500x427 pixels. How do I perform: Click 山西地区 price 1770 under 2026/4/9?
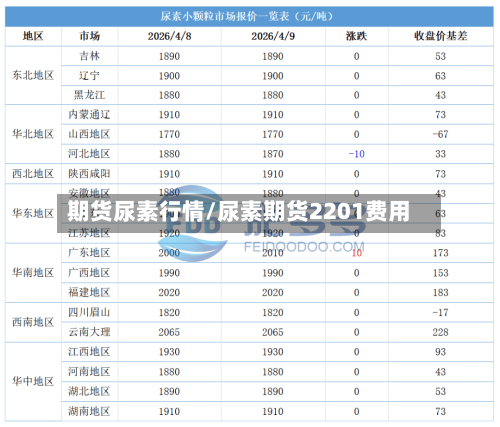(x=273, y=134)
